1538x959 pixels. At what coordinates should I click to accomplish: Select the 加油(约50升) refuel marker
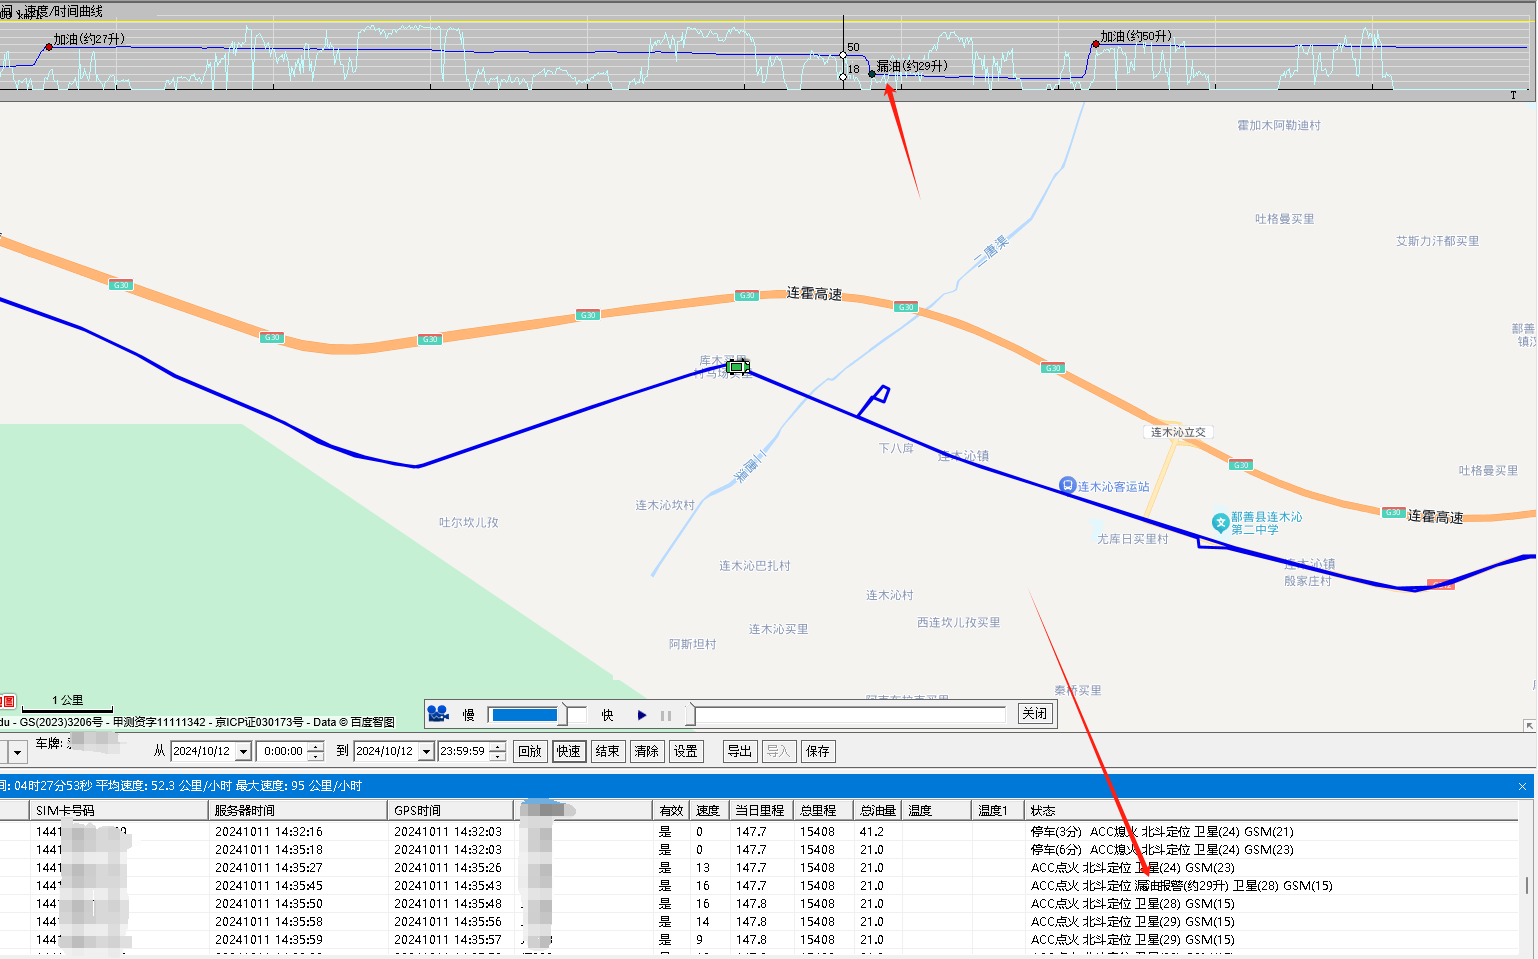[x=1096, y=44]
